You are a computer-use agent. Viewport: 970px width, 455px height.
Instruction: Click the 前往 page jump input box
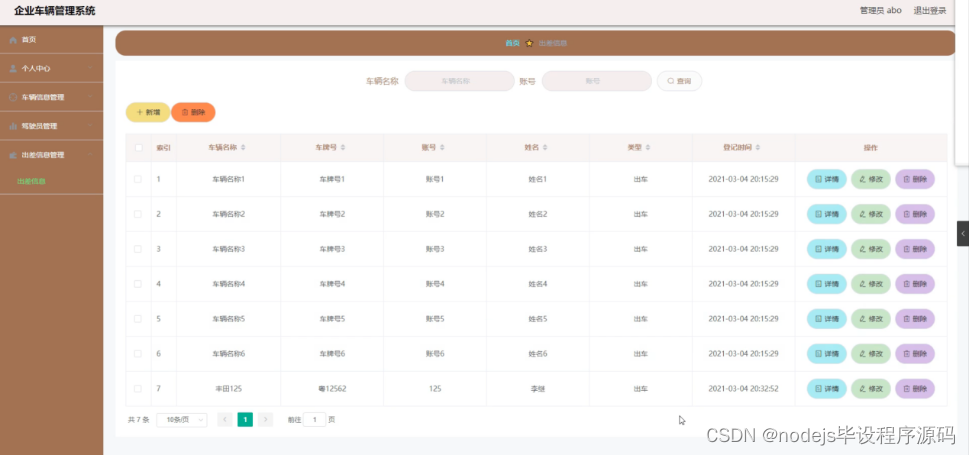click(314, 420)
